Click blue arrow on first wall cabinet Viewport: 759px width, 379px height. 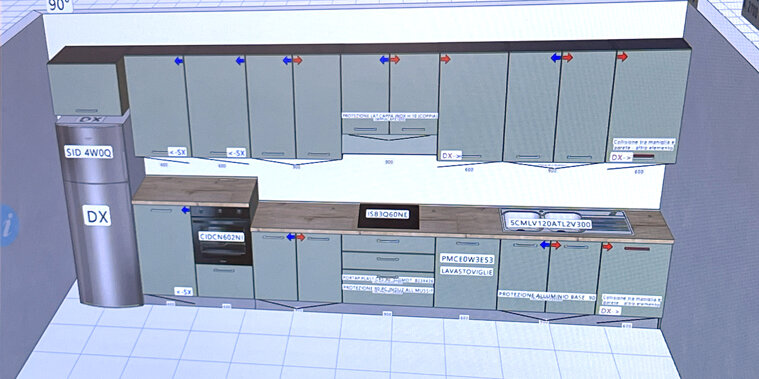(179, 61)
